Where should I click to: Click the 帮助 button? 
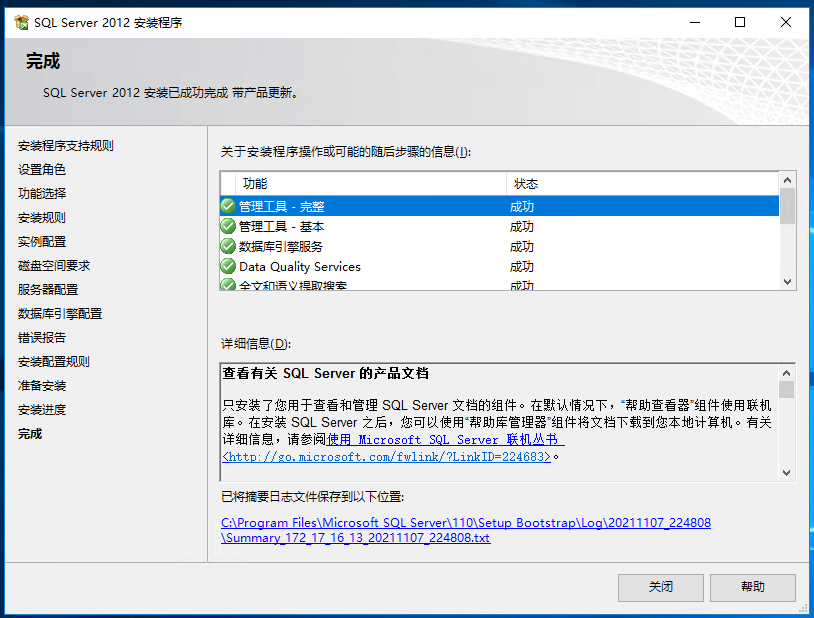pyautogui.click(x=752, y=587)
